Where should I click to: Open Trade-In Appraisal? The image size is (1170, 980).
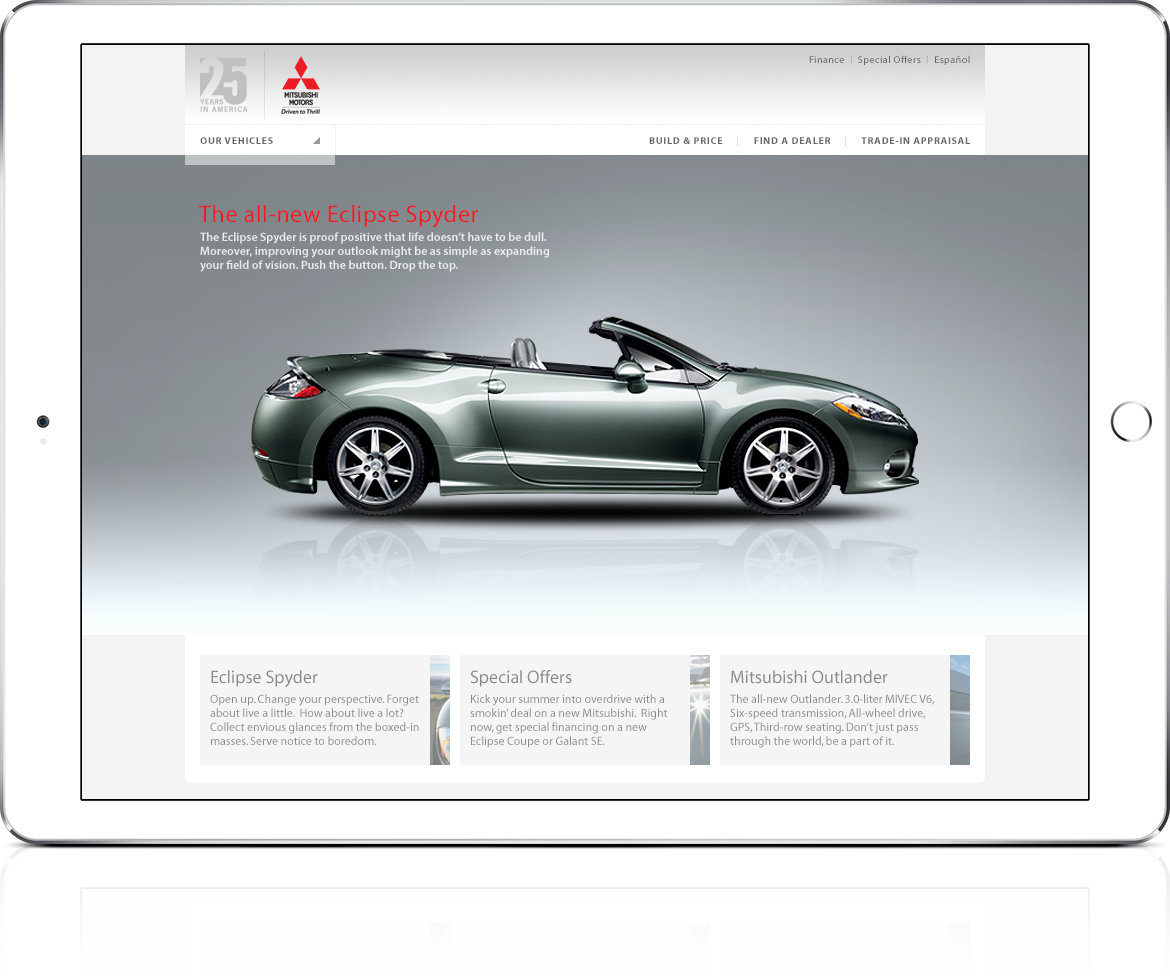pos(916,140)
